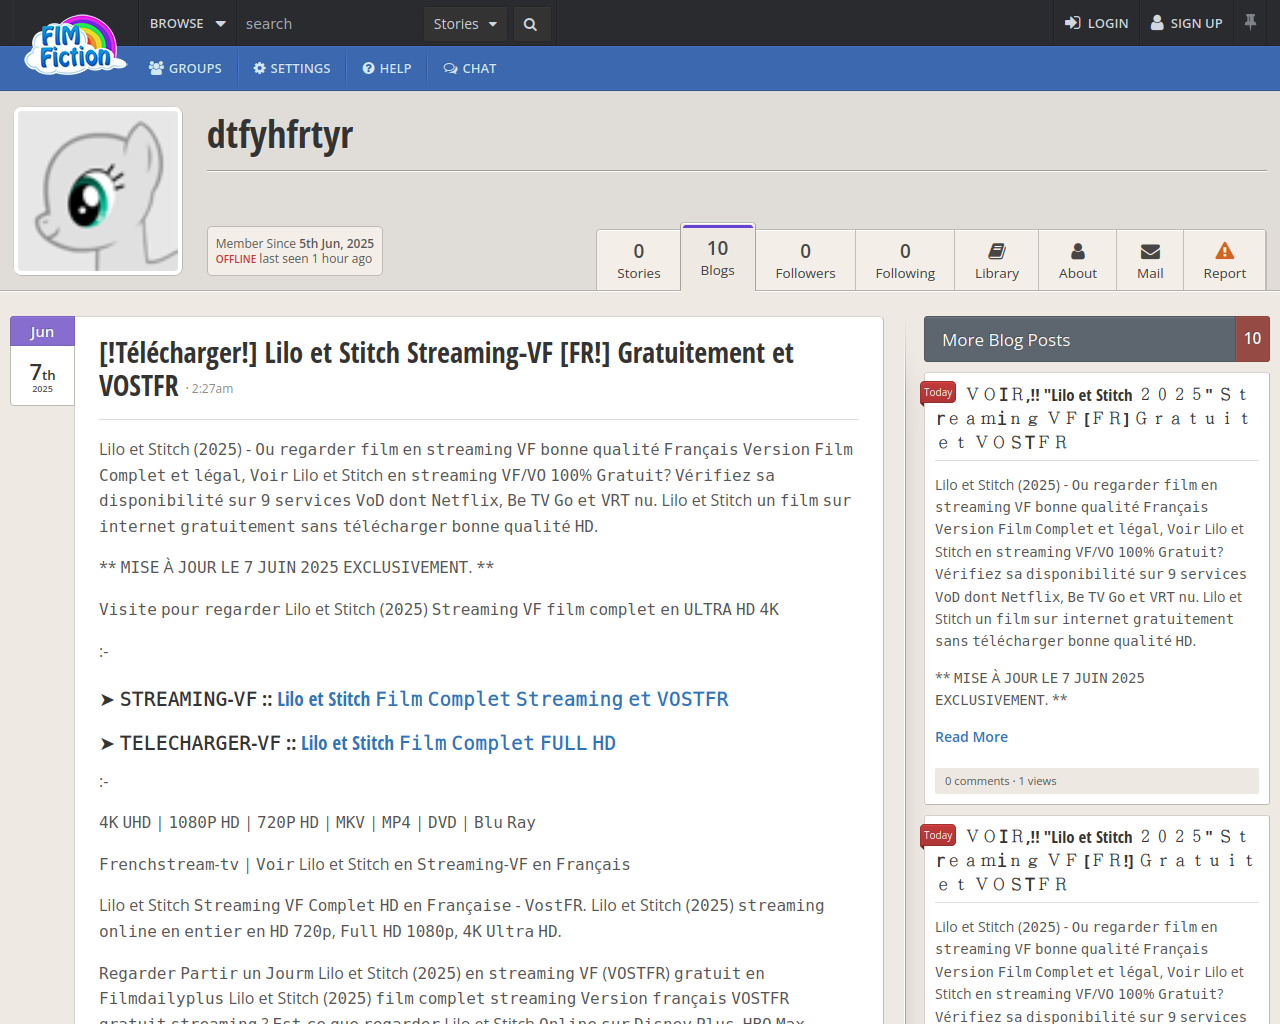Click the pin icon in top bar
Image resolution: width=1280 pixels, height=1024 pixels.
tap(1250, 22)
